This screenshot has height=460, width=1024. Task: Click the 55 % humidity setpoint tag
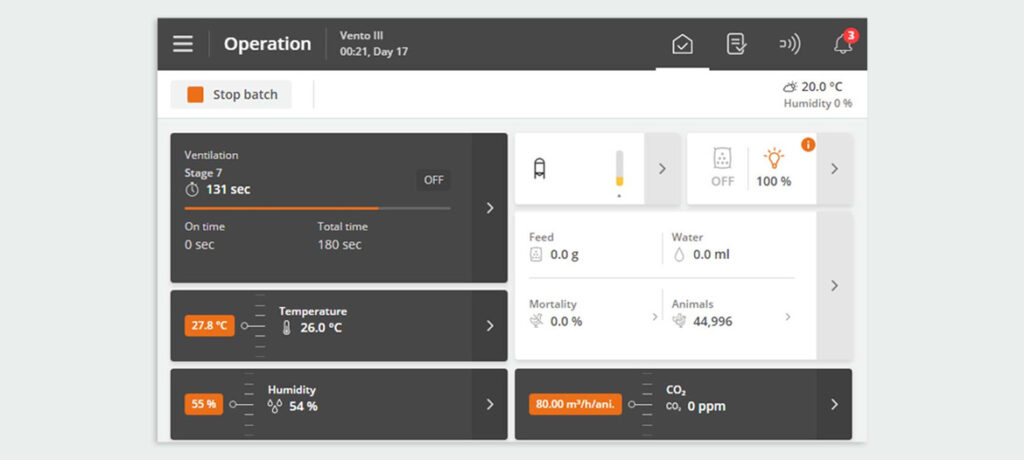pyautogui.click(x=203, y=404)
